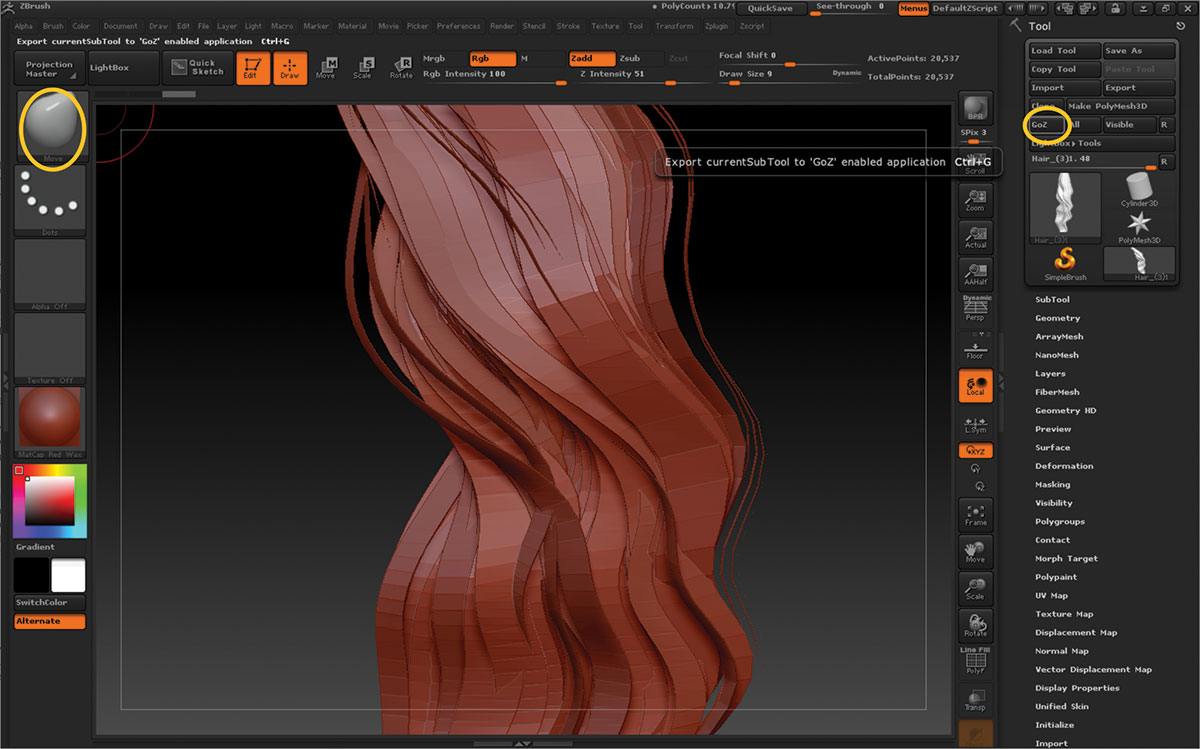Select the large Hair_(3)1 tool thumbnail
This screenshot has height=749, width=1200.
click(1065, 208)
